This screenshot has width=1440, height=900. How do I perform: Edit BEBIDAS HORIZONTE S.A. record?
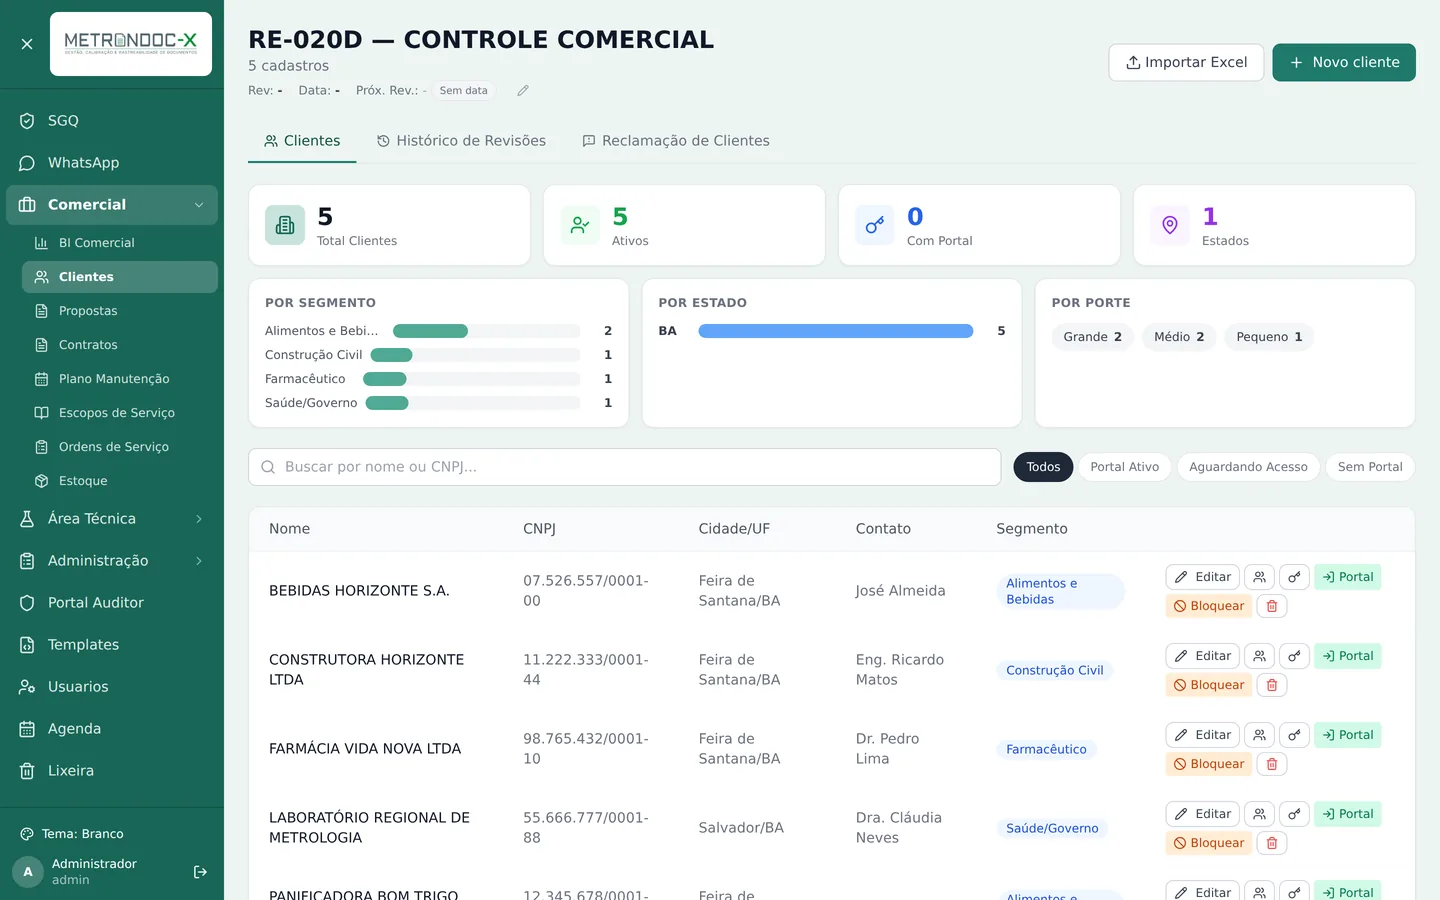[x=1203, y=577]
